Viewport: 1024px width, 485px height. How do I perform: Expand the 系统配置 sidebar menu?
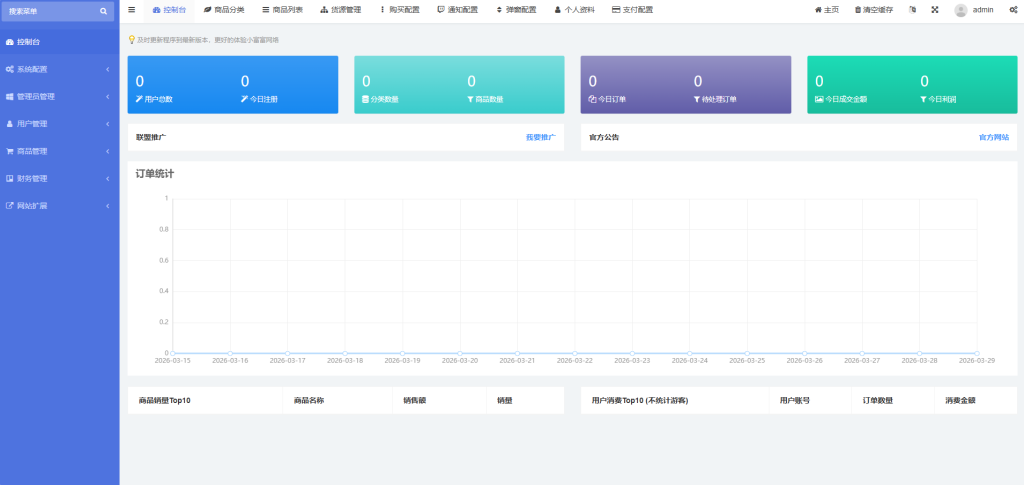(x=58, y=70)
